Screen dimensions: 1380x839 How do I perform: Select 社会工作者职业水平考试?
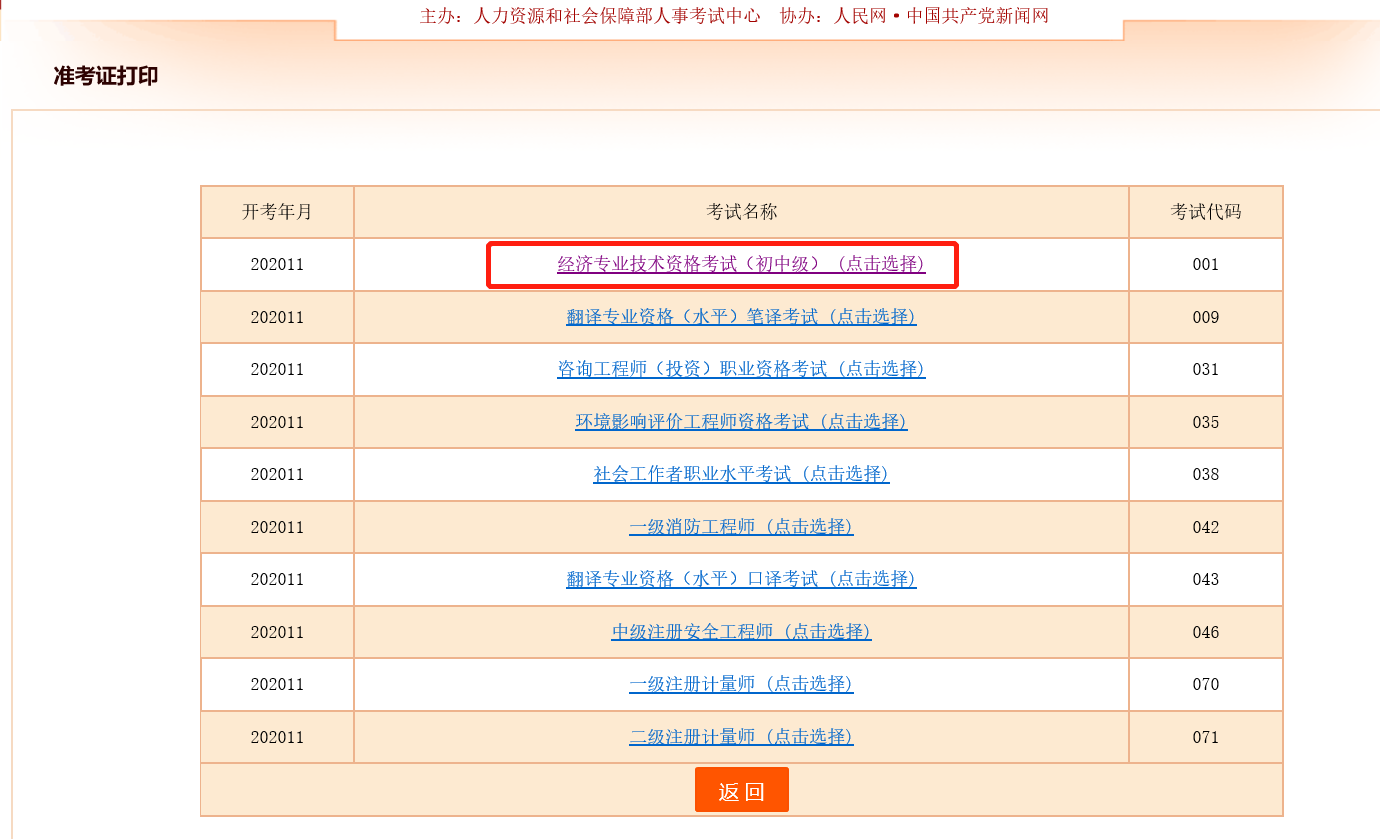tap(741, 474)
